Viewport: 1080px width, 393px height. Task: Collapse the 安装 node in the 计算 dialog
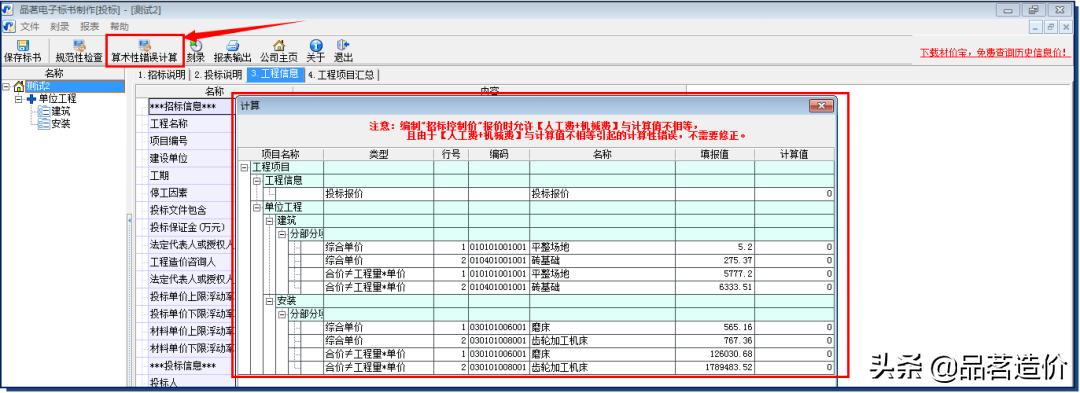click(x=269, y=301)
